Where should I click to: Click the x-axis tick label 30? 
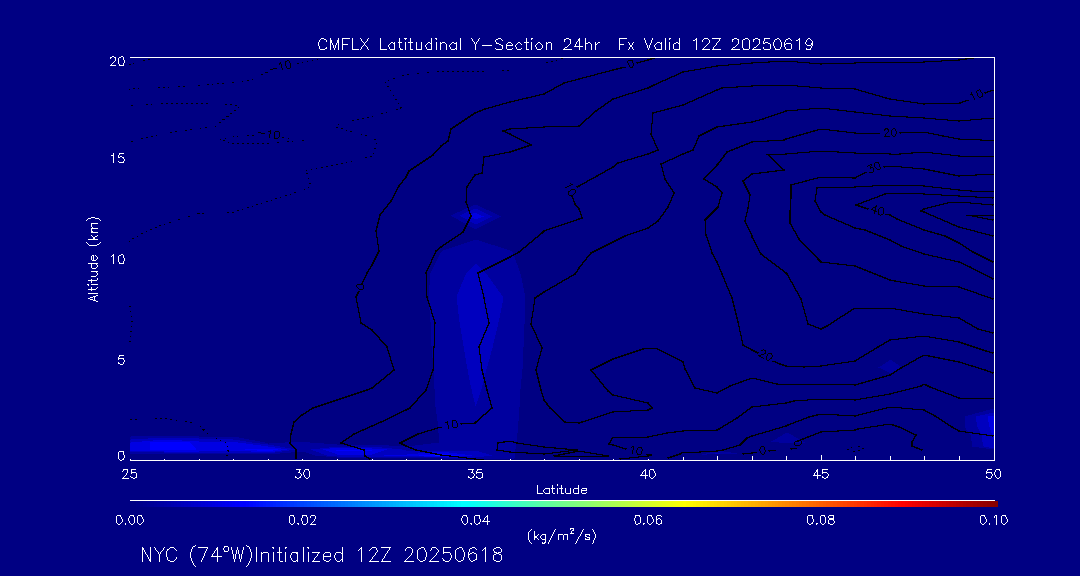pyautogui.click(x=302, y=473)
